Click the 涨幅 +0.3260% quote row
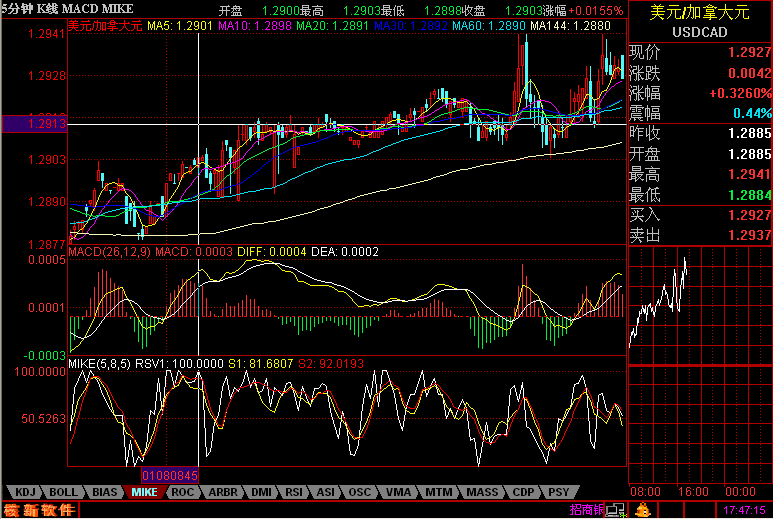Screen dimensions: 773x520 tap(700, 93)
